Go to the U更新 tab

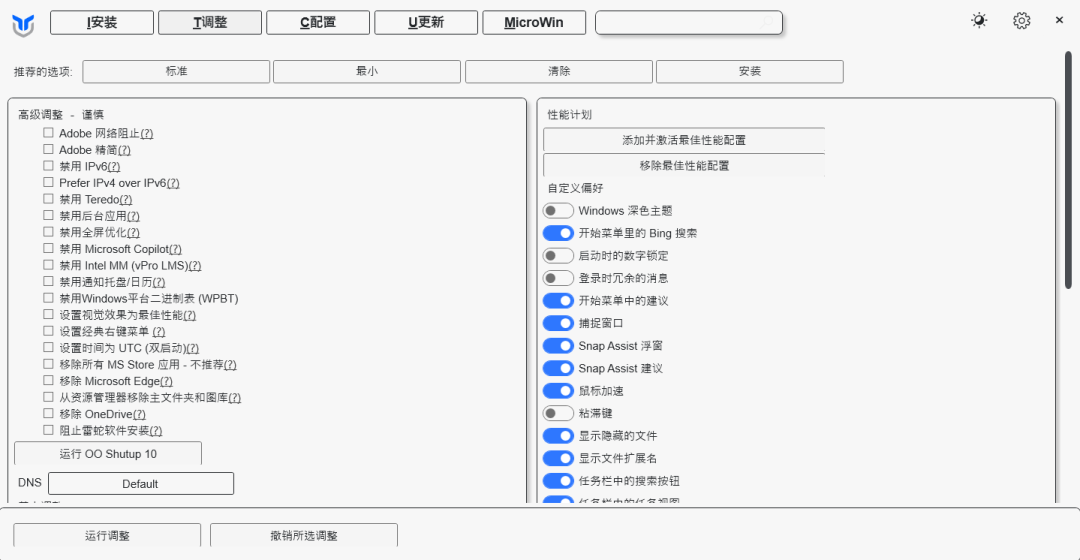coord(426,22)
